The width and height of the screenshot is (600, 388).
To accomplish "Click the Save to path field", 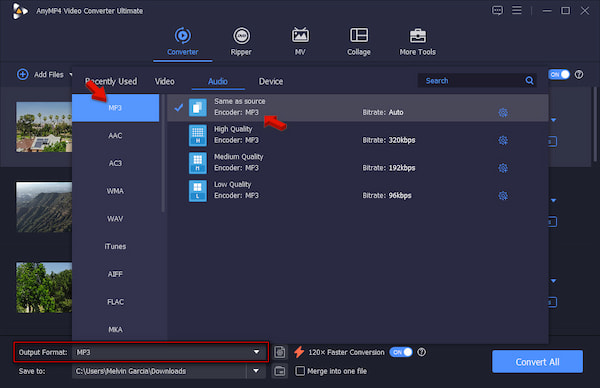I will coord(159,371).
